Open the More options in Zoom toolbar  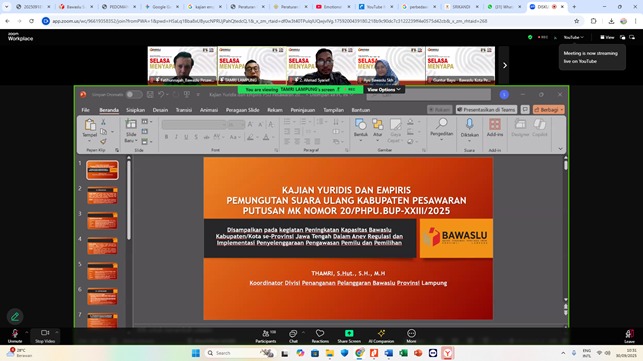(x=411, y=336)
